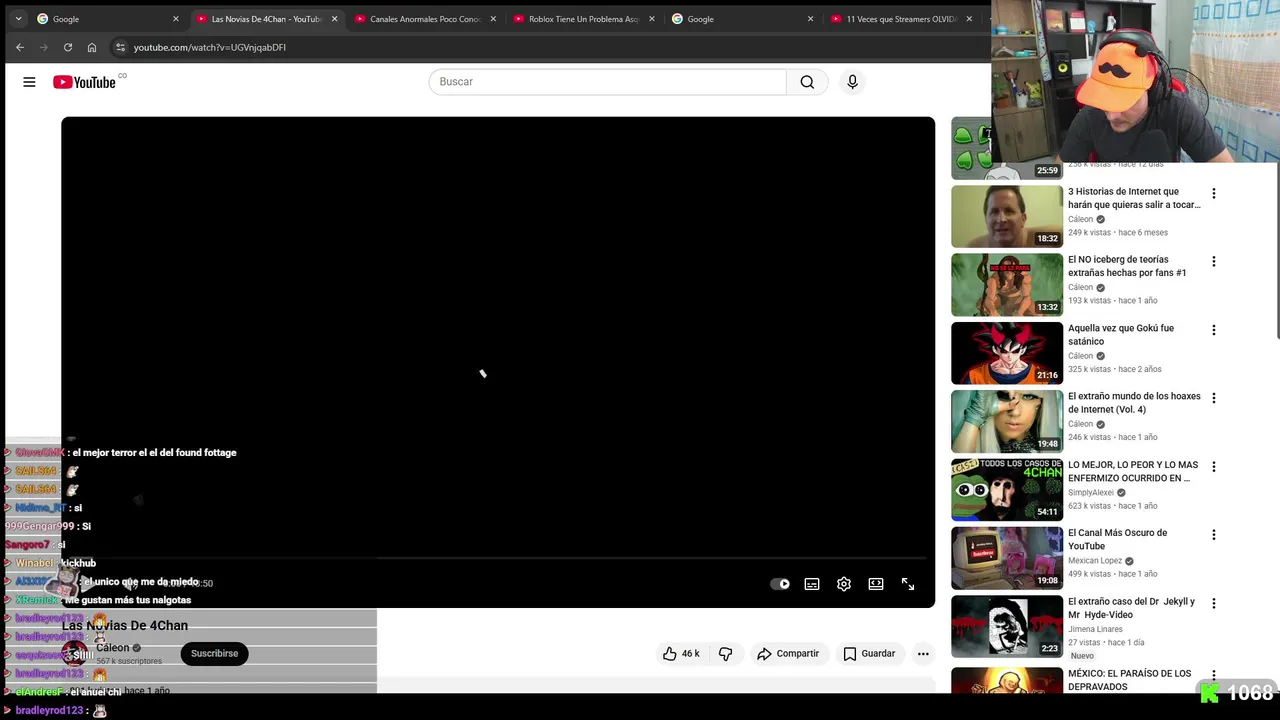
Task: Open El NO iceberg de teorías thumbnail
Action: pos(1007,284)
